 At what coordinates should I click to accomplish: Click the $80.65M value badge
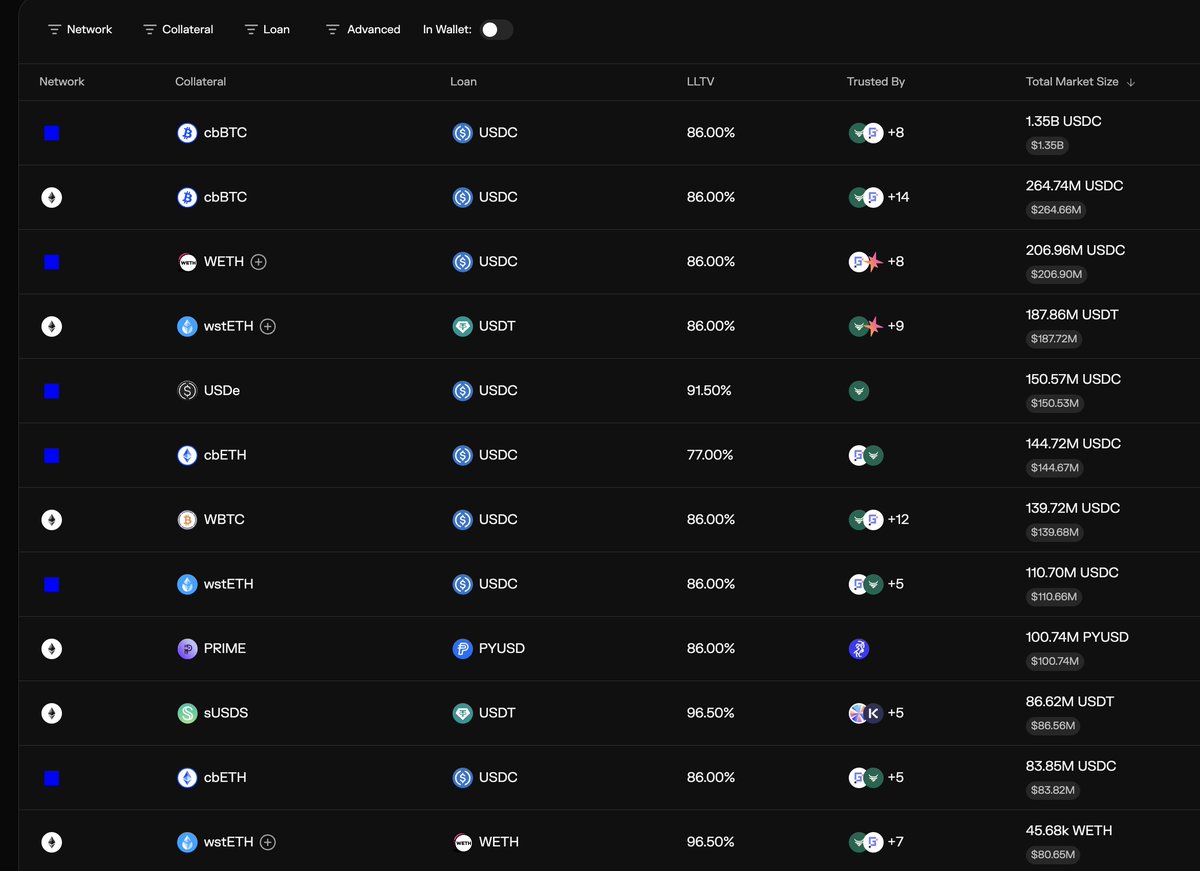(1053, 855)
